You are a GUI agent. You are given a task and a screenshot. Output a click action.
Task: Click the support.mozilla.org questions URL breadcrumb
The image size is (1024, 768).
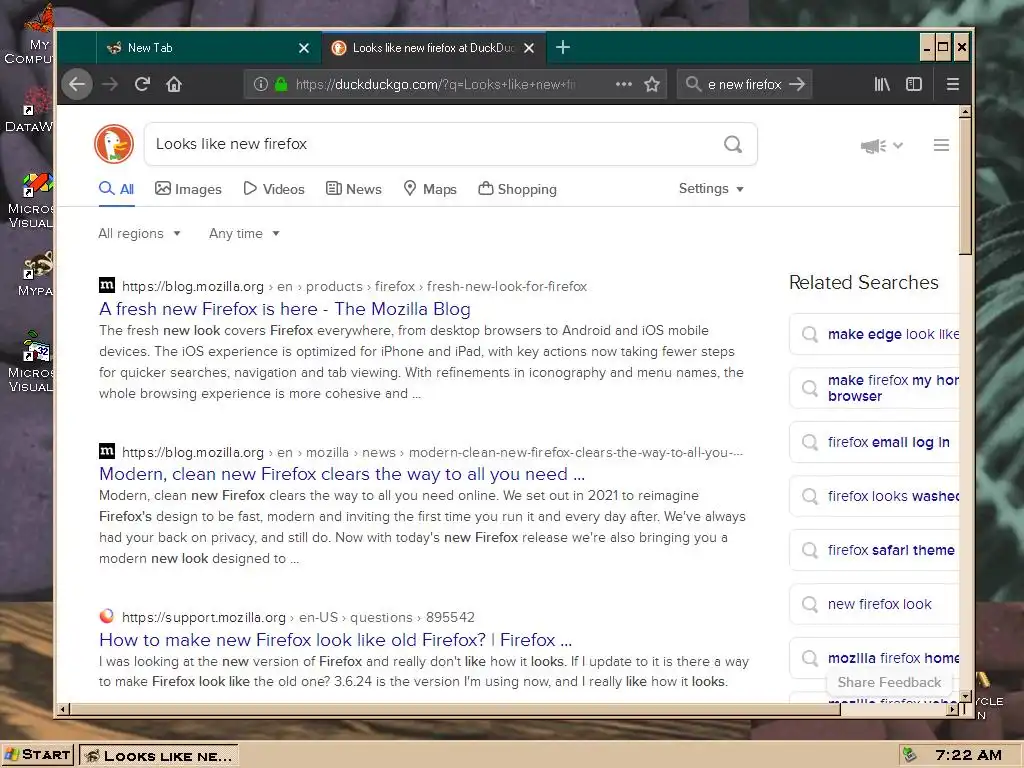(298, 617)
